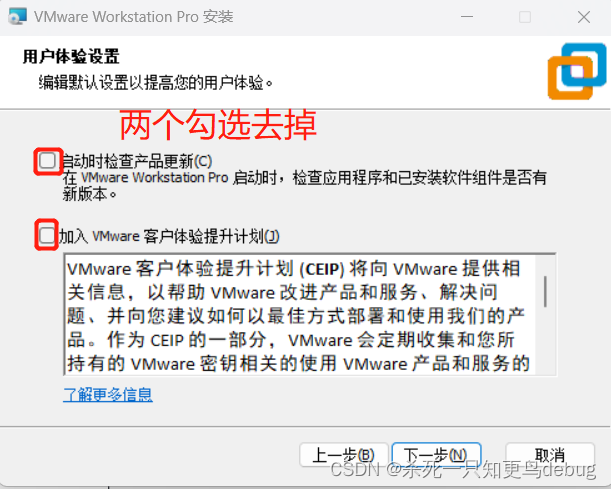
Task: Toggle the 加入 VMware 客户体验提升计划 checkbox
Action: pos(47,235)
